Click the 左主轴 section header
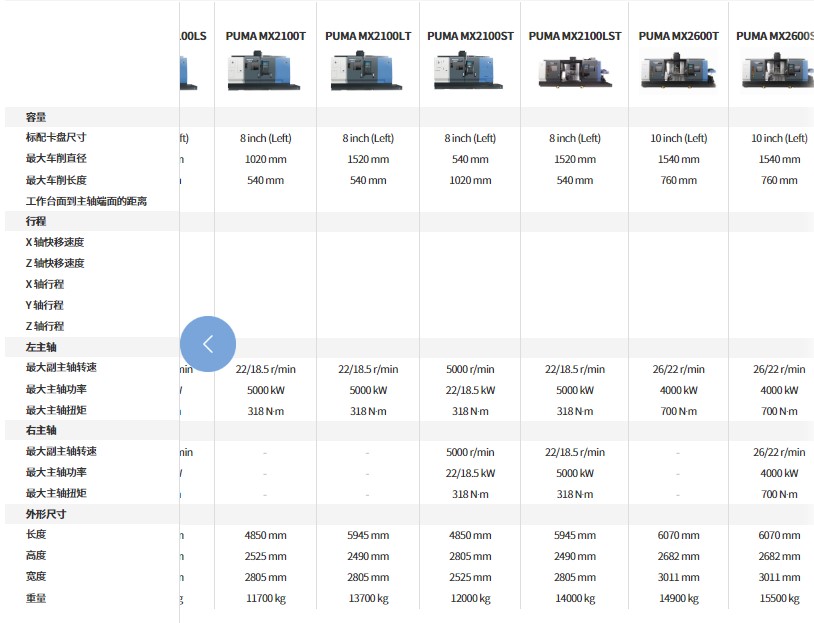The width and height of the screenshot is (814, 623). 41,347
